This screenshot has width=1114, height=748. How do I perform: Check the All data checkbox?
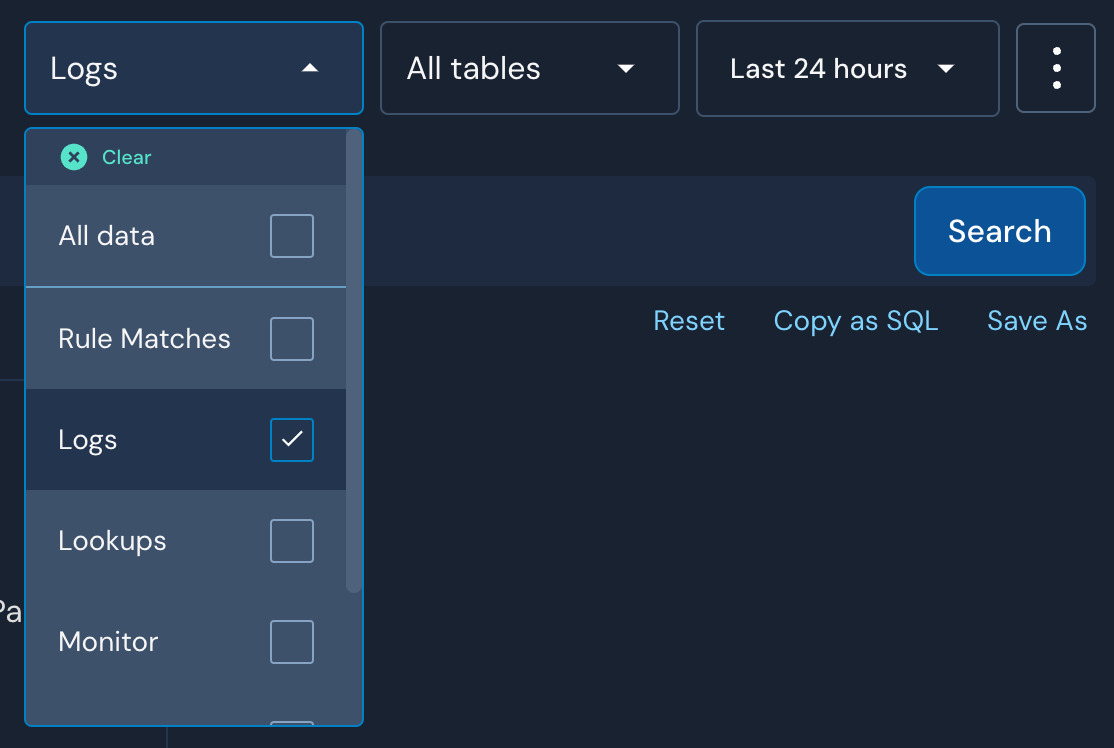click(x=291, y=236)
